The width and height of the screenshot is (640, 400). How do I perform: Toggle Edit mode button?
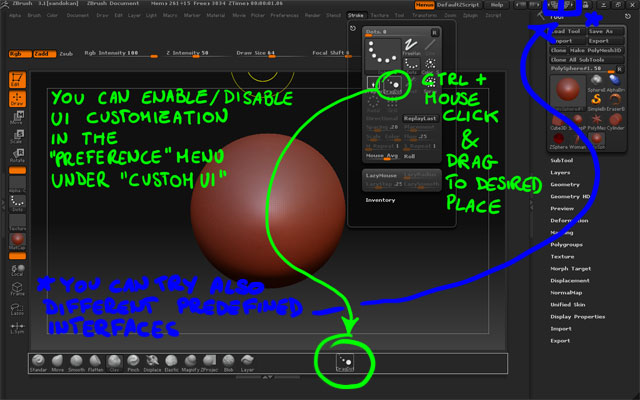(18, 80)
